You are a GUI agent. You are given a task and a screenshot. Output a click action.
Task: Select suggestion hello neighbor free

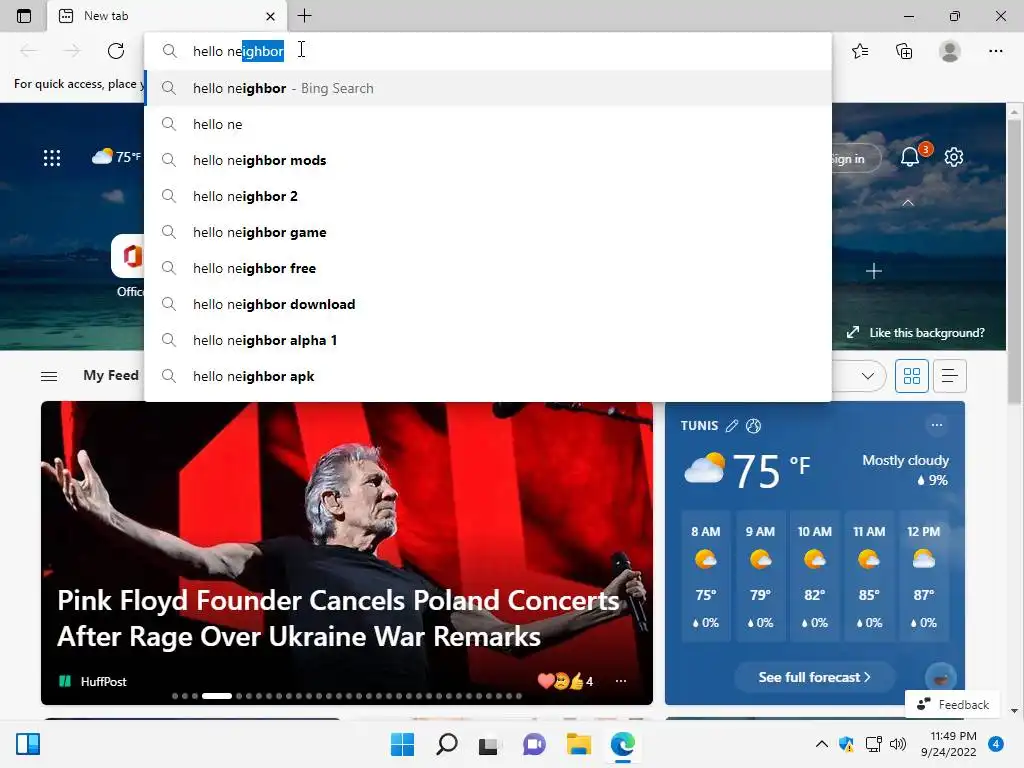pos(488,268)
